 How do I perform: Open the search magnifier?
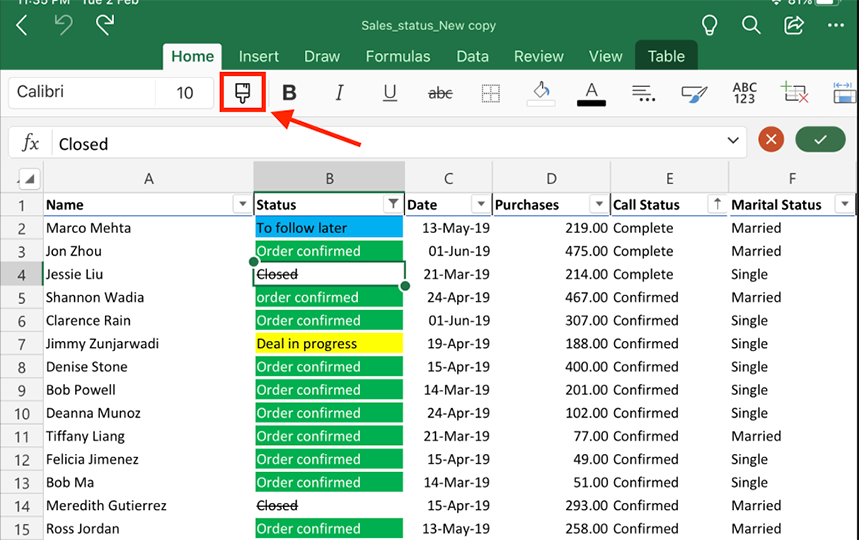point(751,25)
